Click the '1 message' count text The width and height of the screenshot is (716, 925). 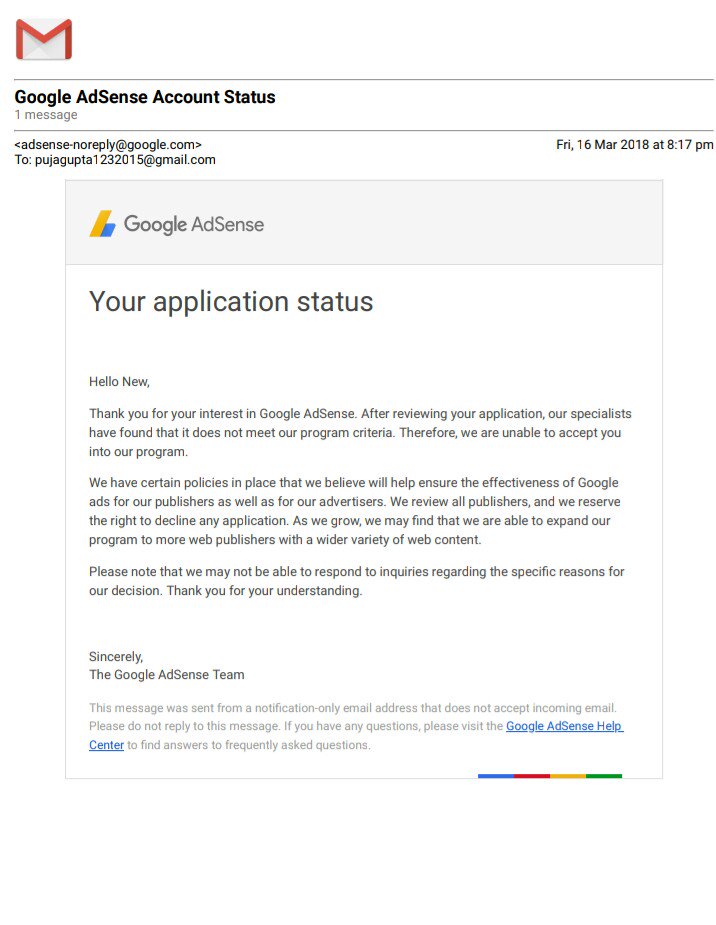point(46,115)
